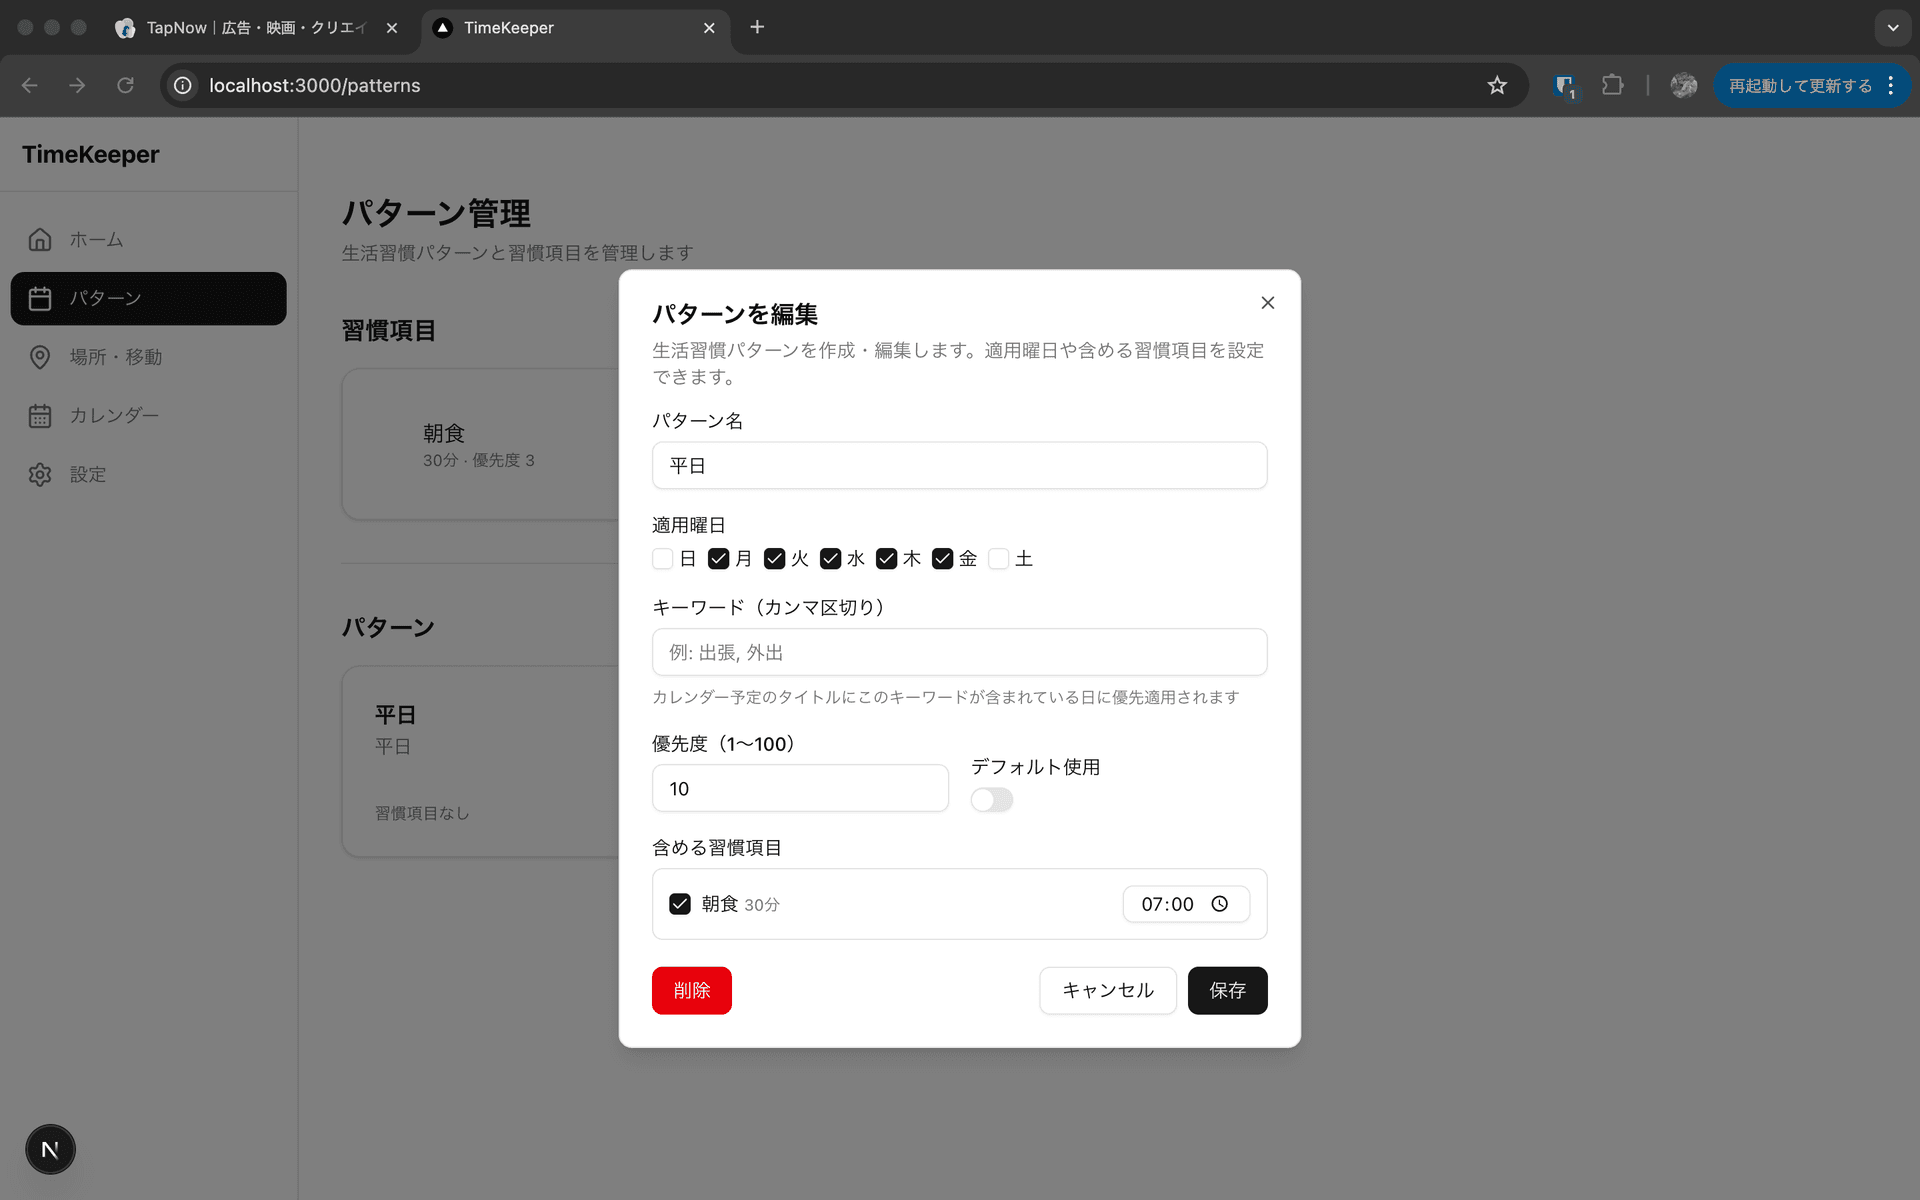Open the Chrome browser menu
The width and height of the screenshot is (1920, 1200).
1890,85
